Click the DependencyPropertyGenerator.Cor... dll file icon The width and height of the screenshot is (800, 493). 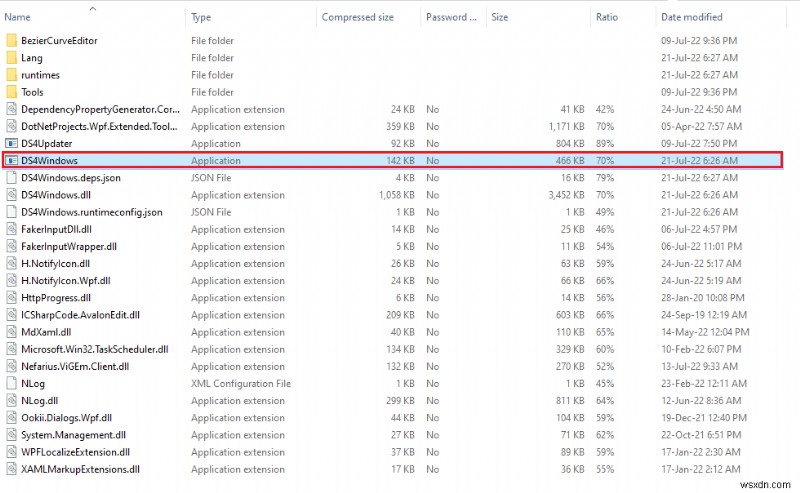click(11, 109)
